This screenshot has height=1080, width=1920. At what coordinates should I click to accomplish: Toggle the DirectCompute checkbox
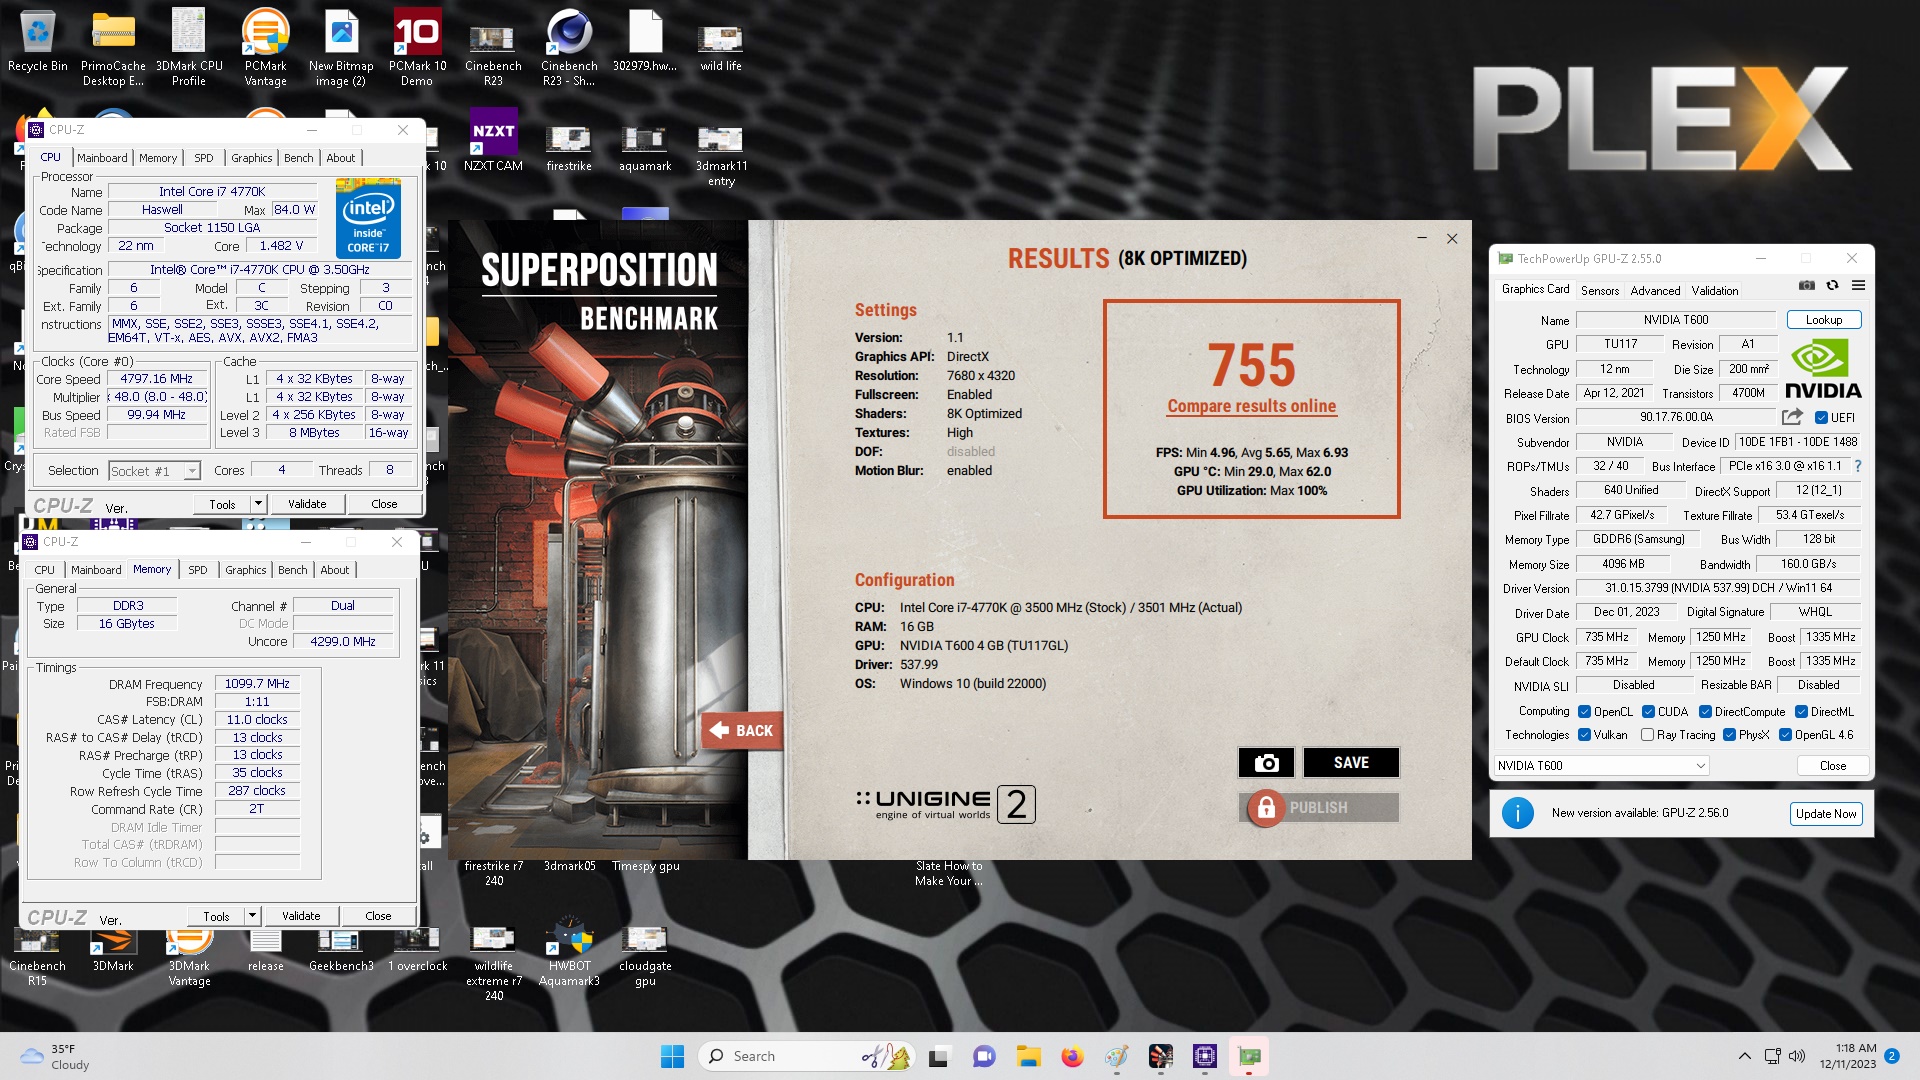coord(1705,712)
